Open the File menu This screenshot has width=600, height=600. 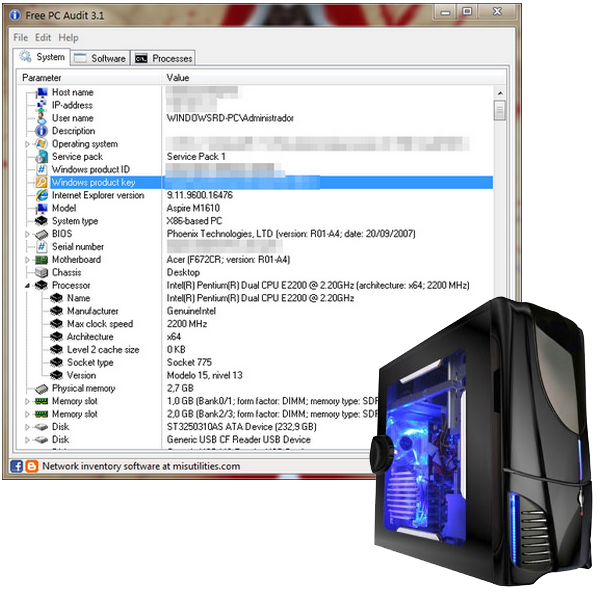tap(21, 38)
